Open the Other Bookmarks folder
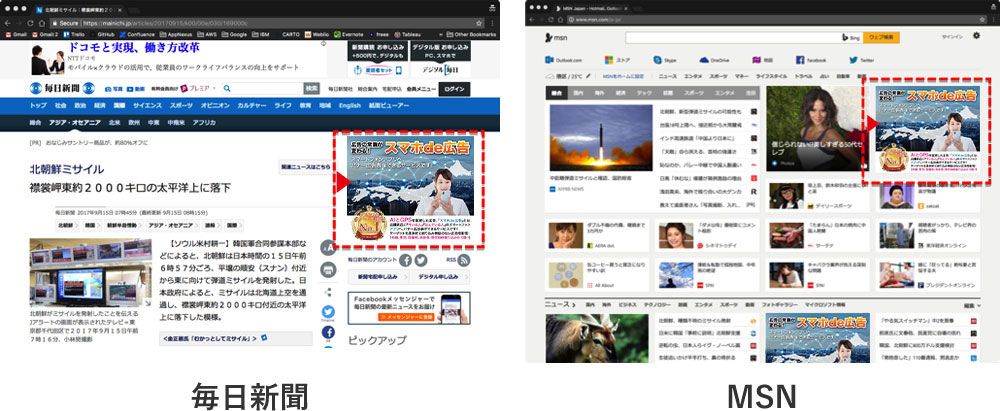This screenshot has width=1000, height=411. pyautogui.click(x=466, y=33)
